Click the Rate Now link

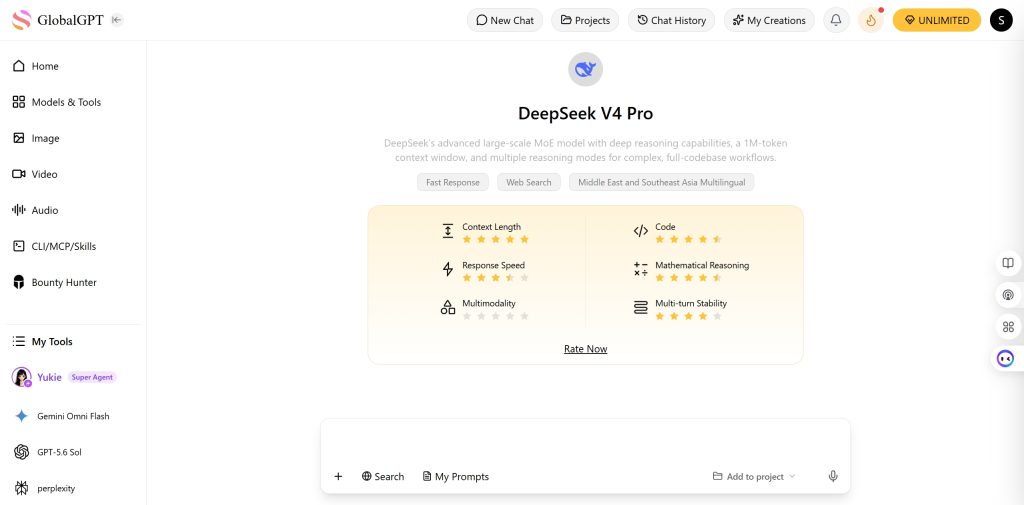point(586,349)
